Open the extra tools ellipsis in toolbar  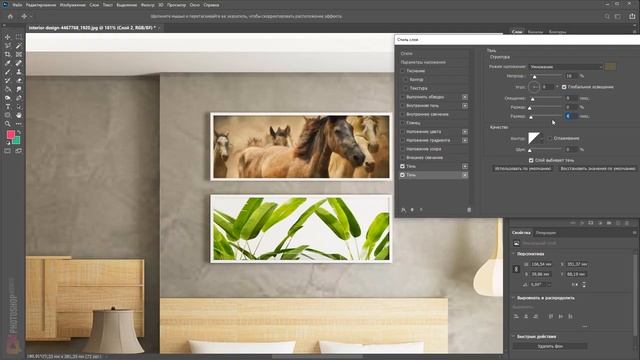[19, 124]
